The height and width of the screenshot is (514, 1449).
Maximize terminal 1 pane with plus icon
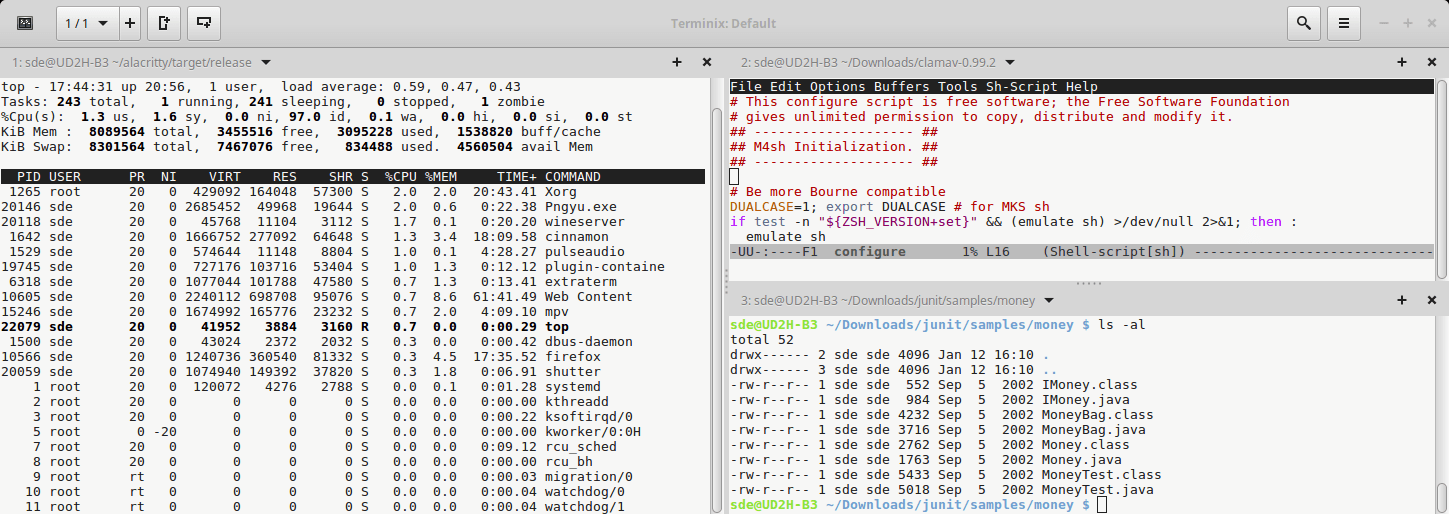pos(677,62)
